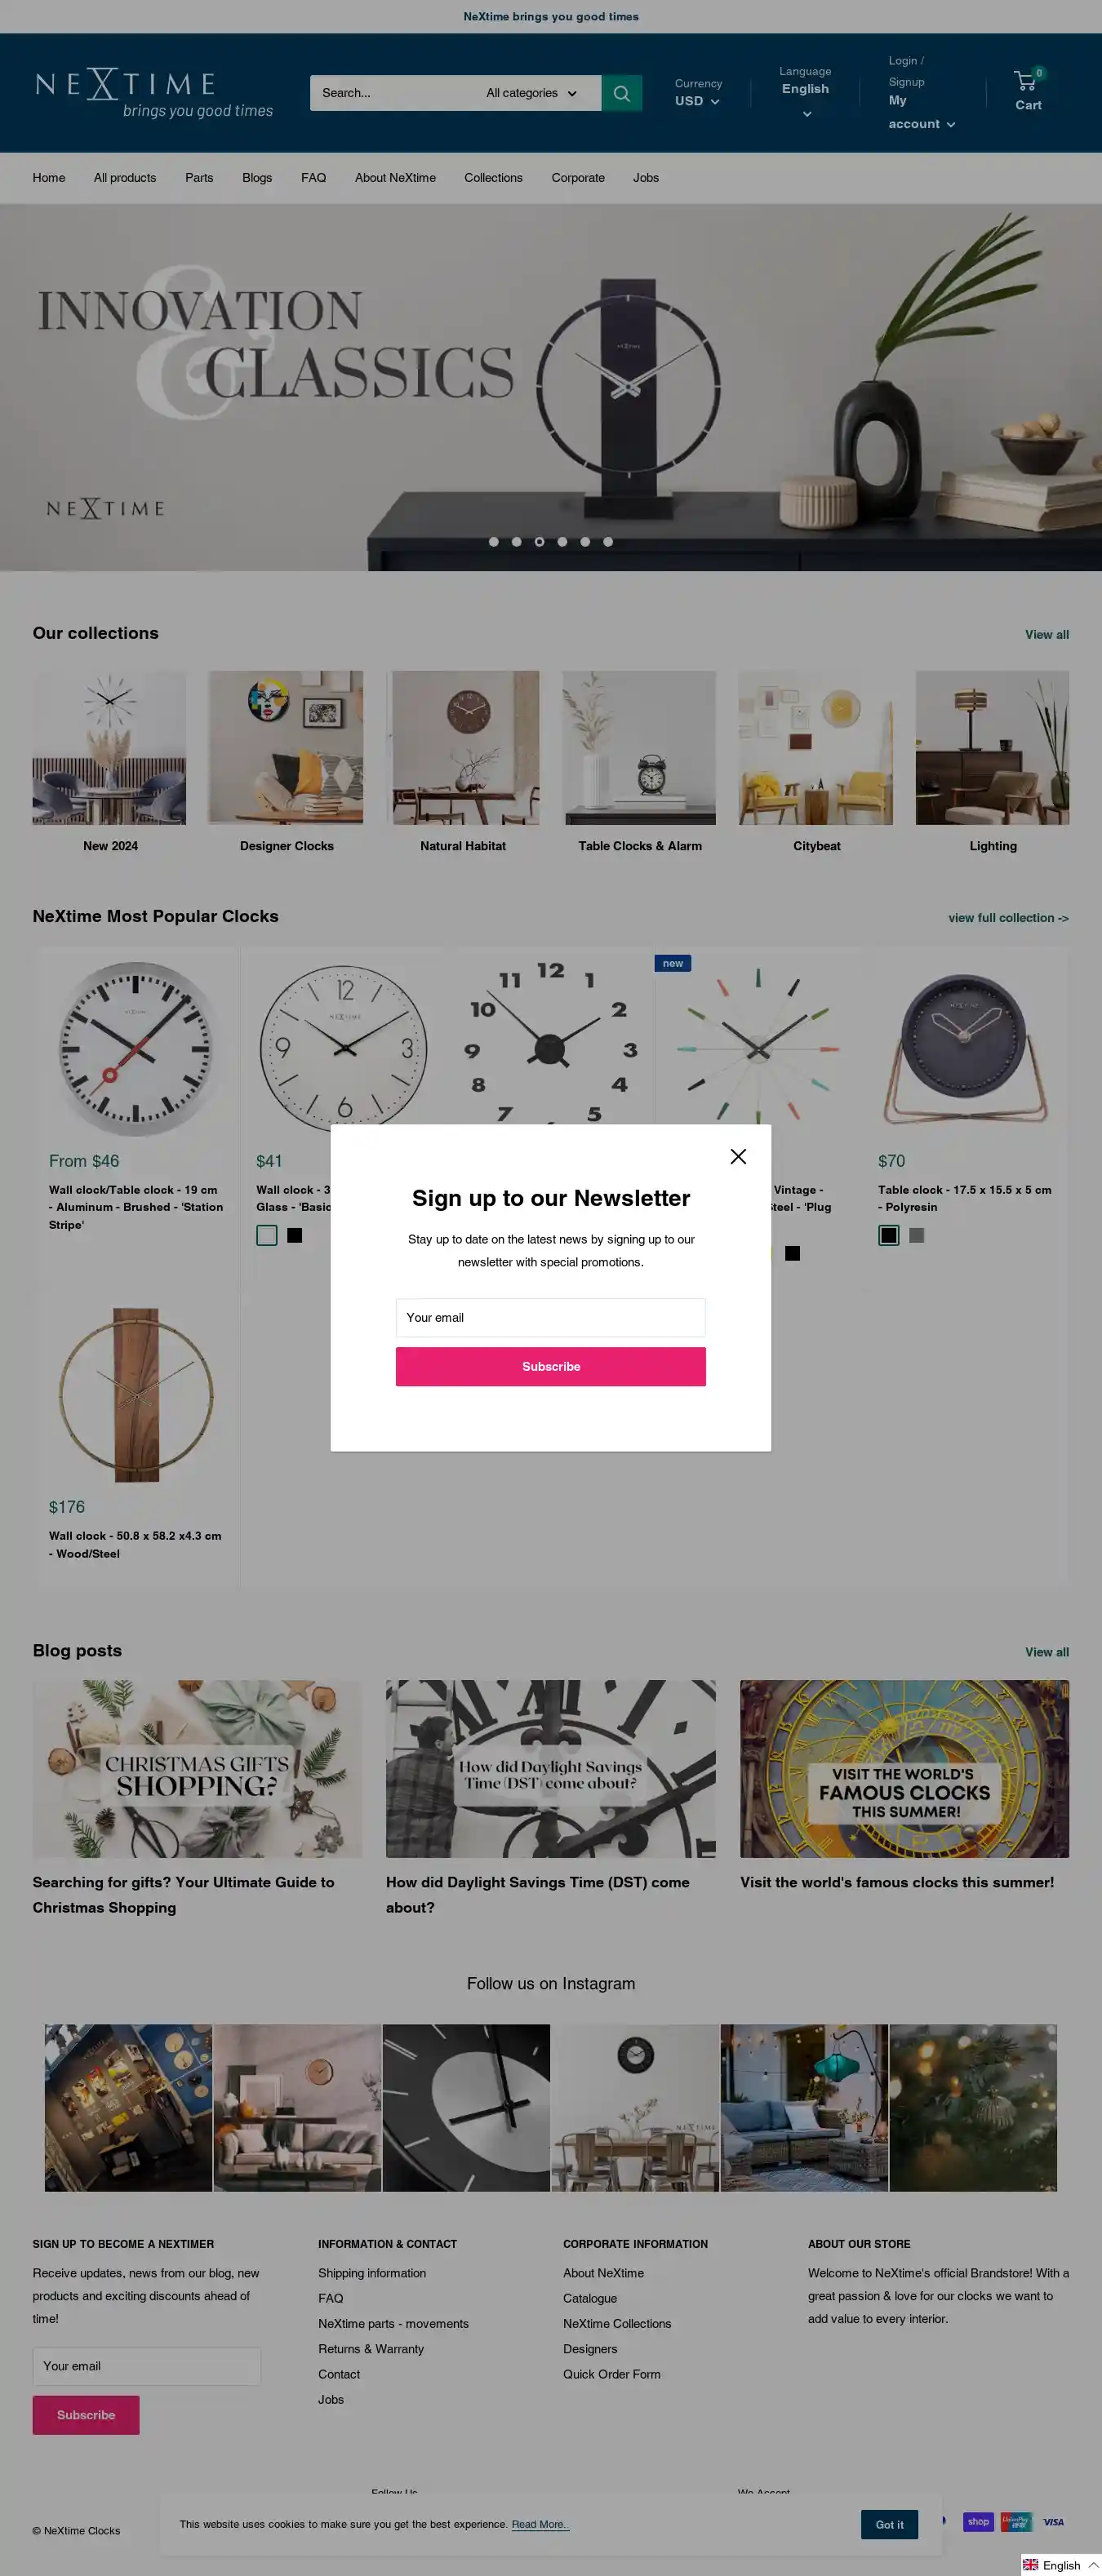Select black swatch on $70 table clock

point(888,1235)
